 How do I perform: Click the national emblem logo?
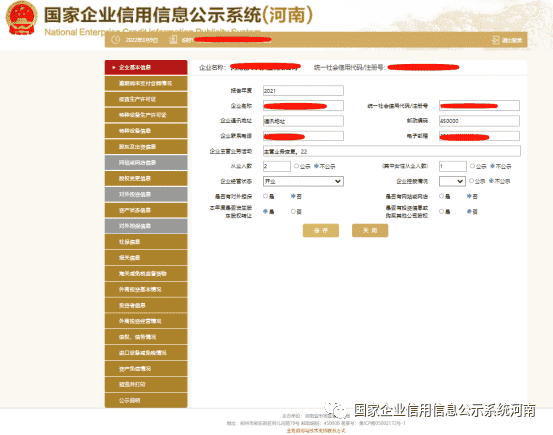tap(22, 18)
